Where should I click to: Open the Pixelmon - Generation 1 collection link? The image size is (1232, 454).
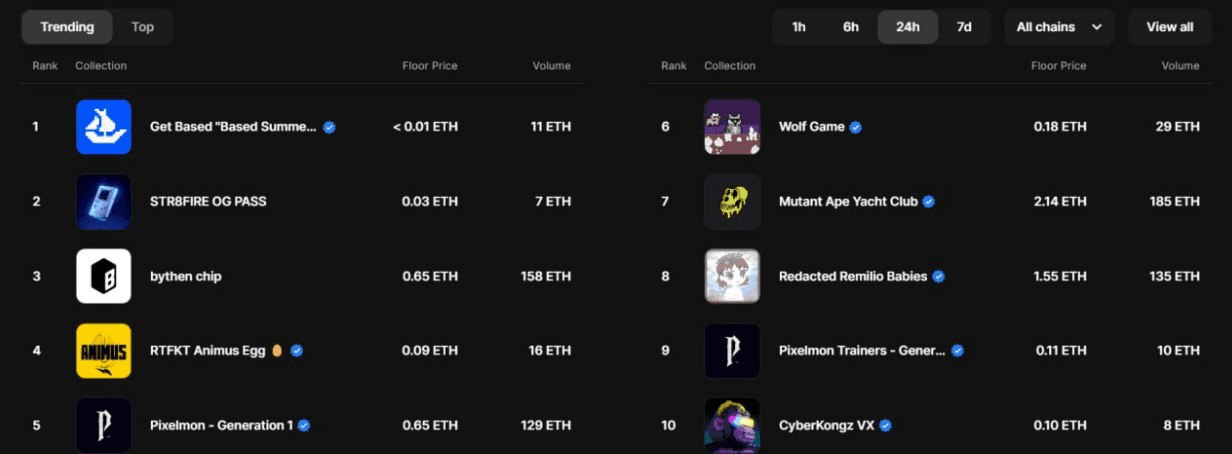coord(221,425)
